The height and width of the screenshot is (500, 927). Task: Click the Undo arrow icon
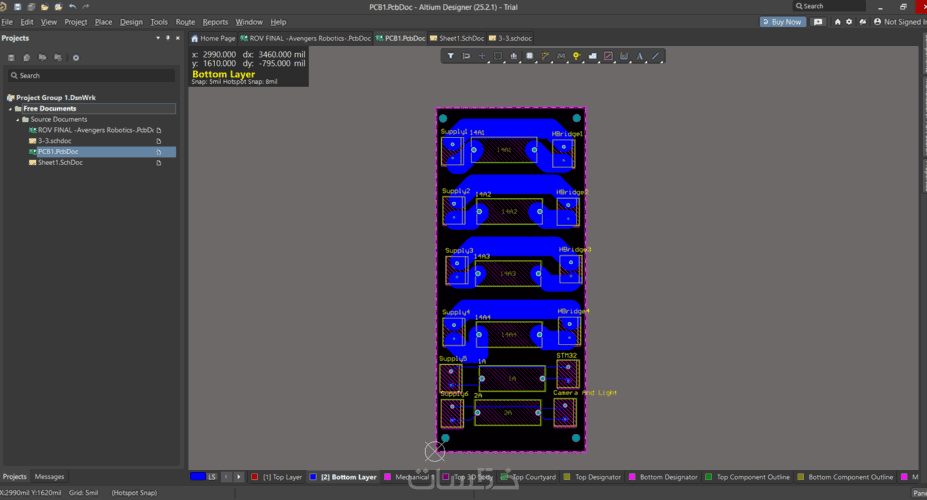[72, 7]
